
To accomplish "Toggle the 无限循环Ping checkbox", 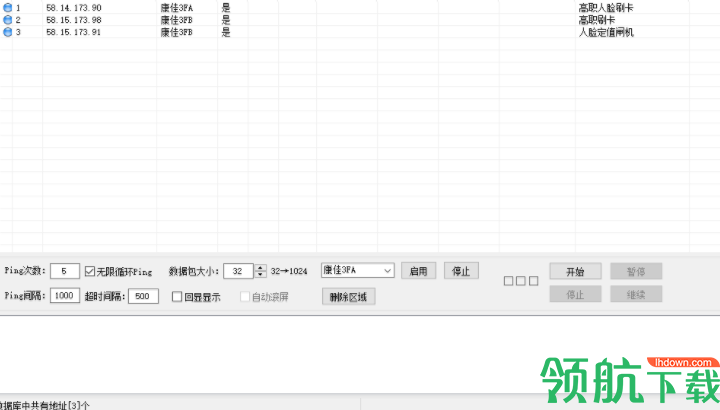I will (90, 271).
